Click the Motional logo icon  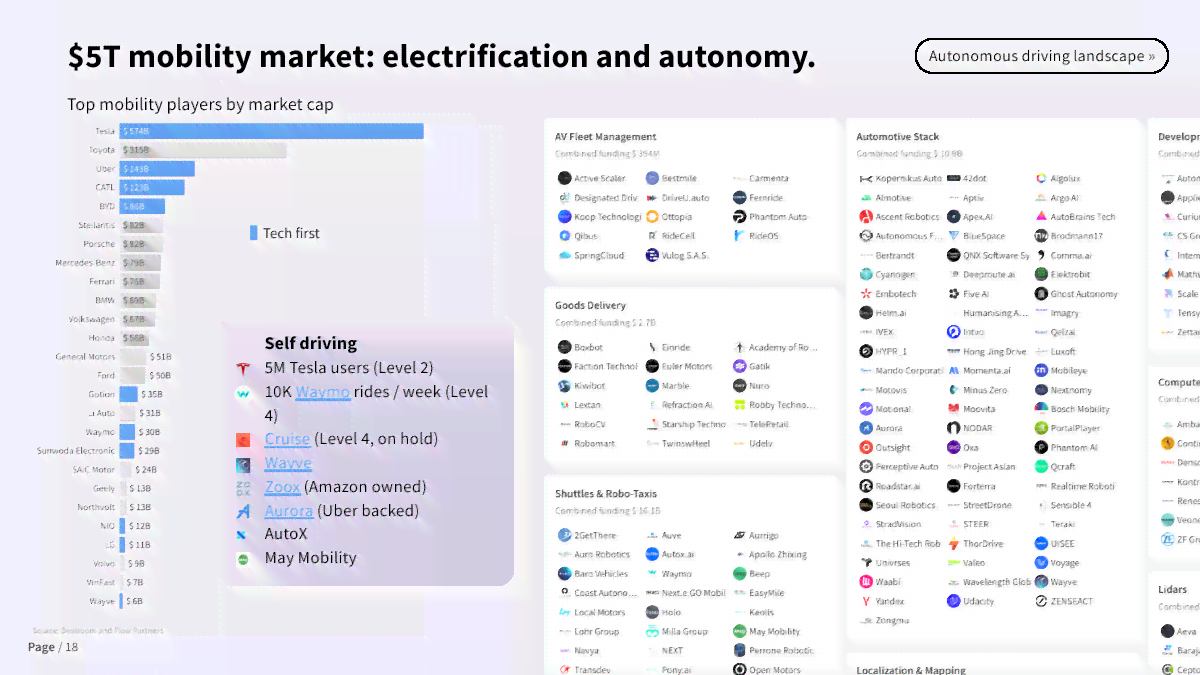point(866,409)
